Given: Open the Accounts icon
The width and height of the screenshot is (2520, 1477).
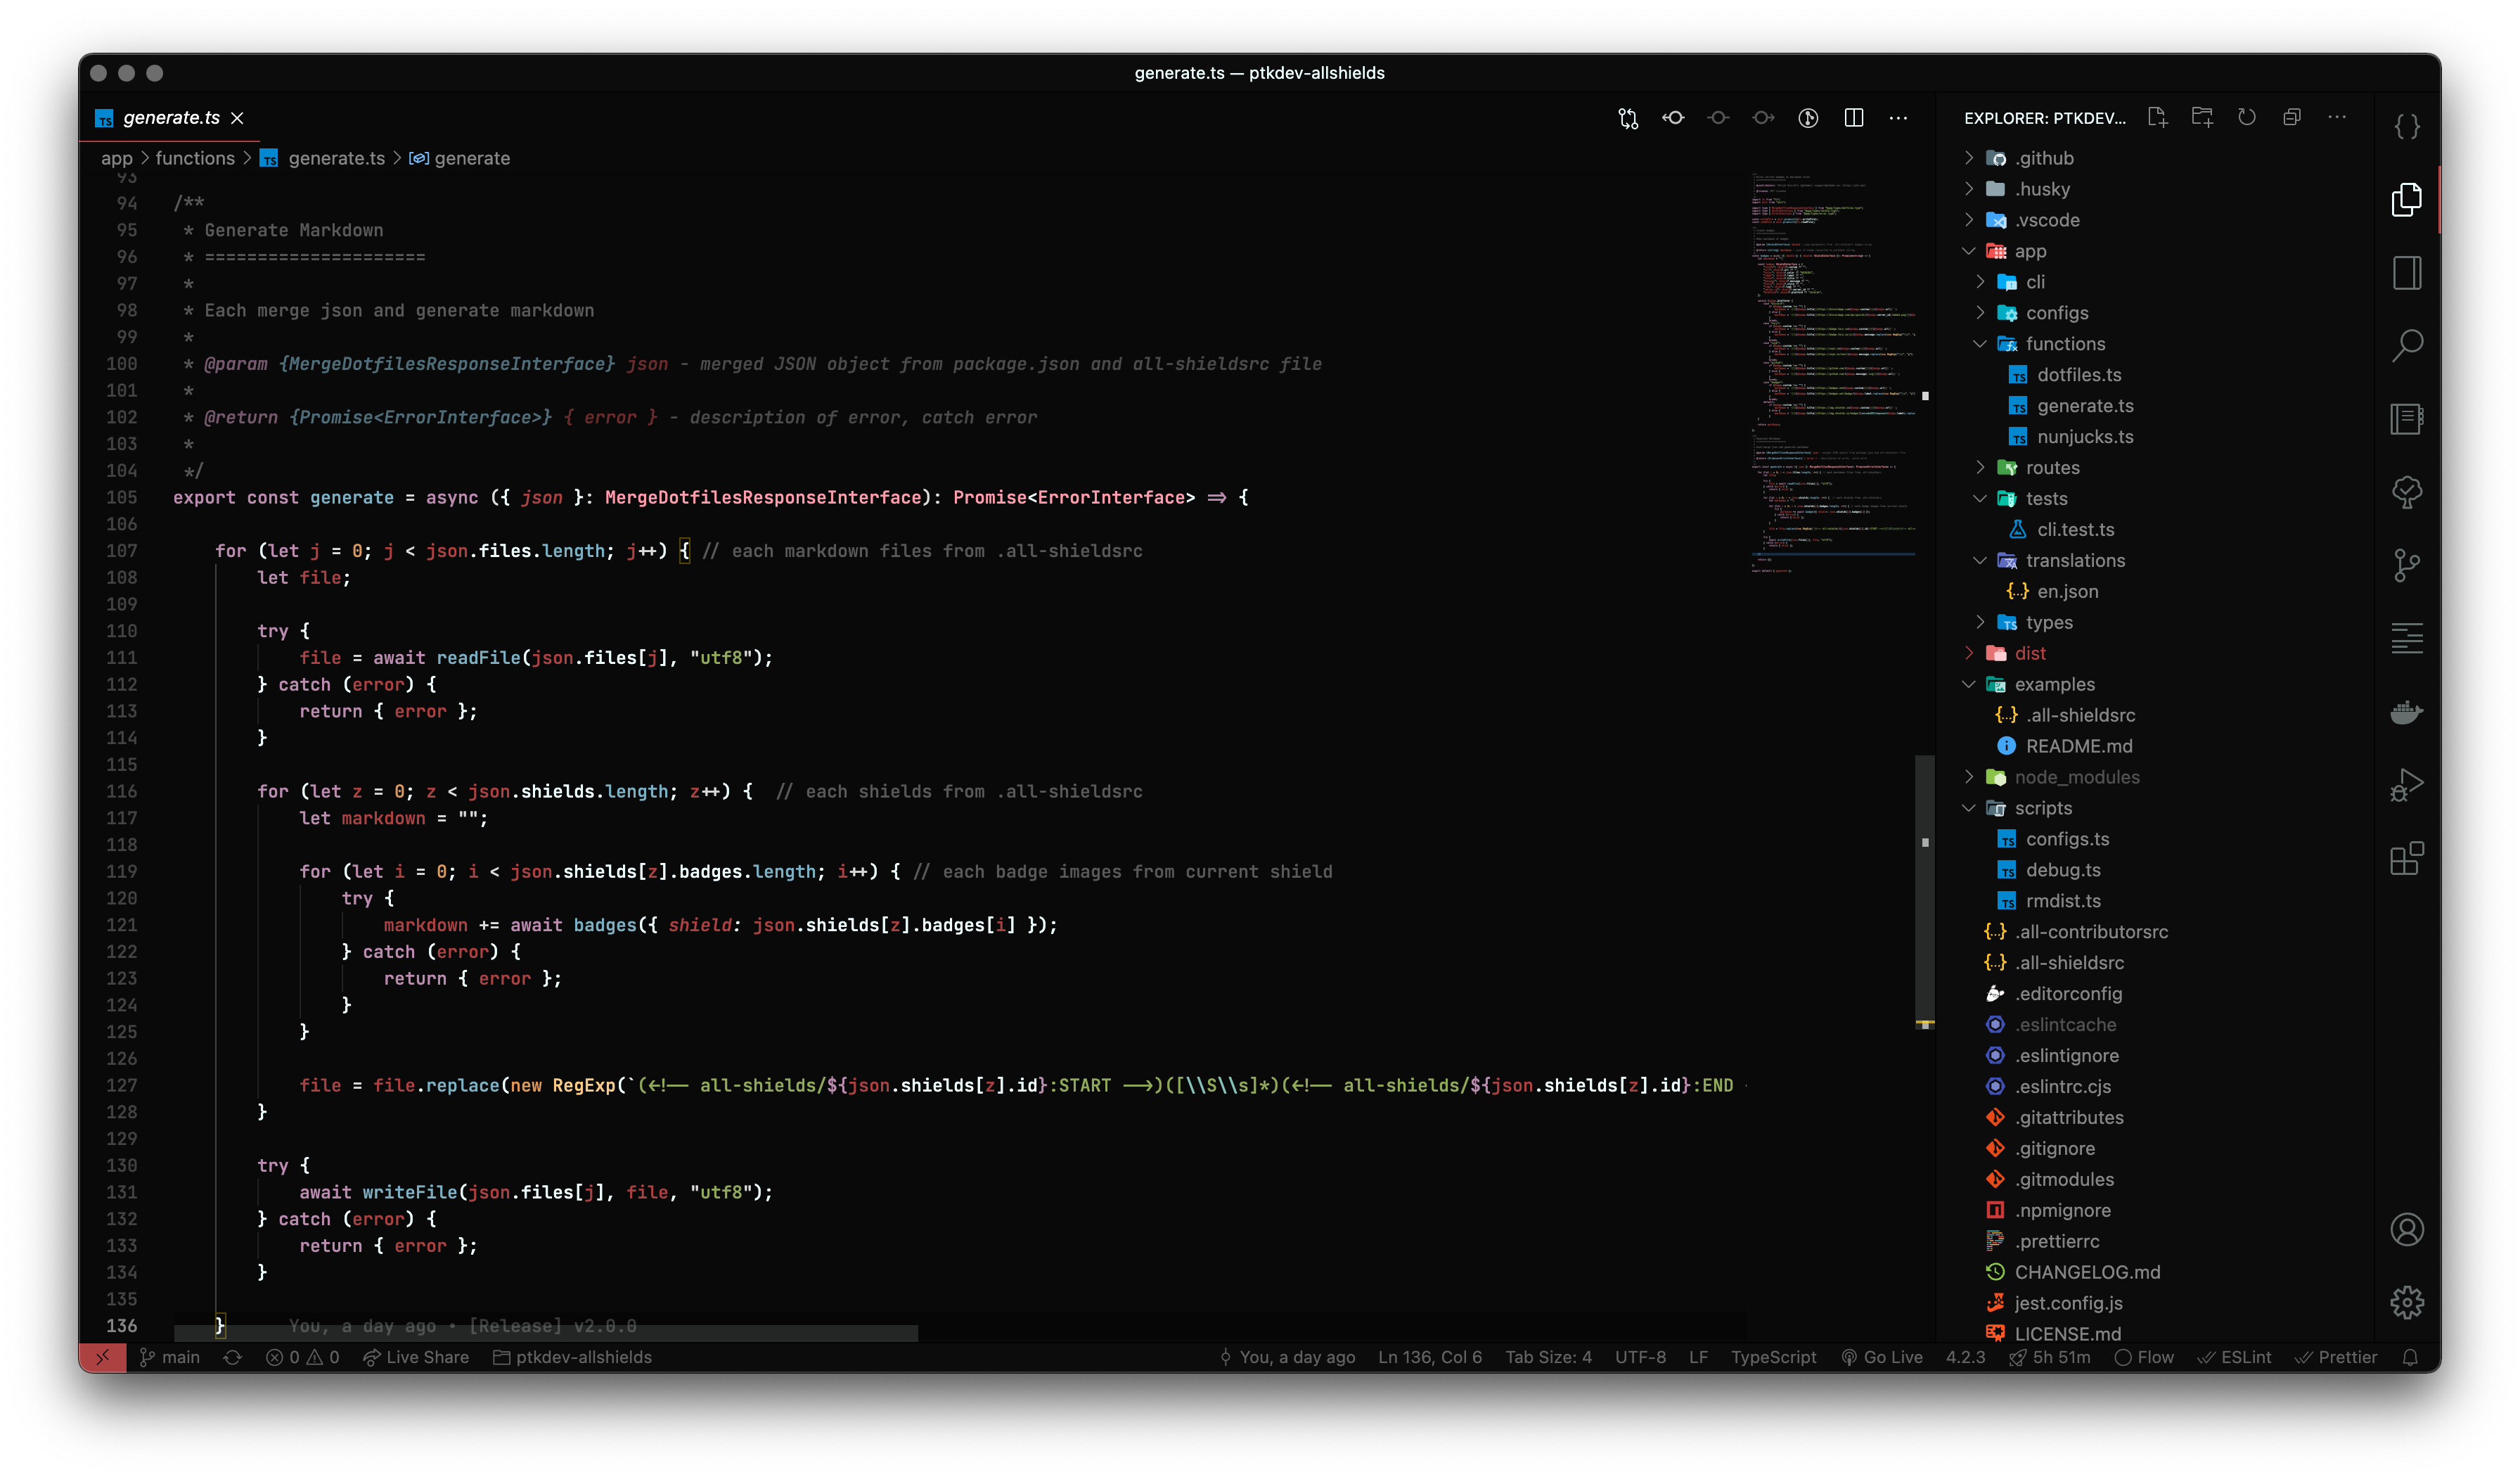Looking at the screenshot, I should [x=2406, y=1229].
